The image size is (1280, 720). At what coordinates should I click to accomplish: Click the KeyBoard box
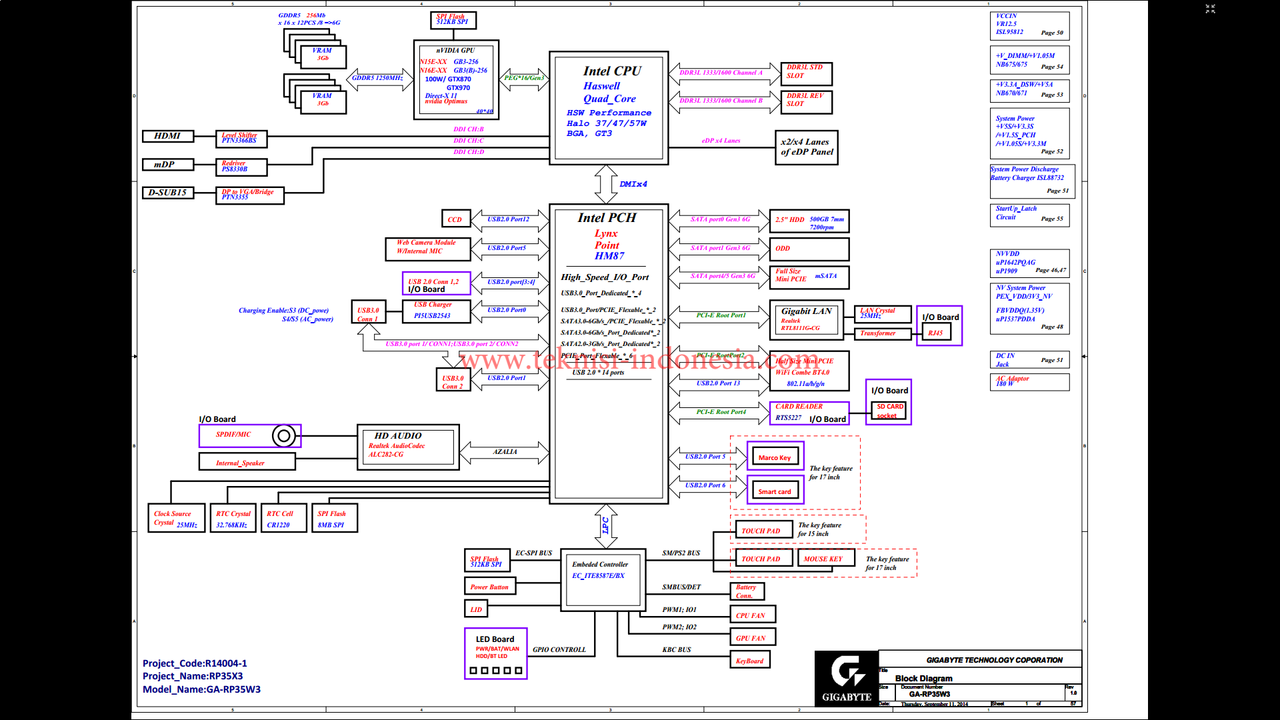coord(750,660)
